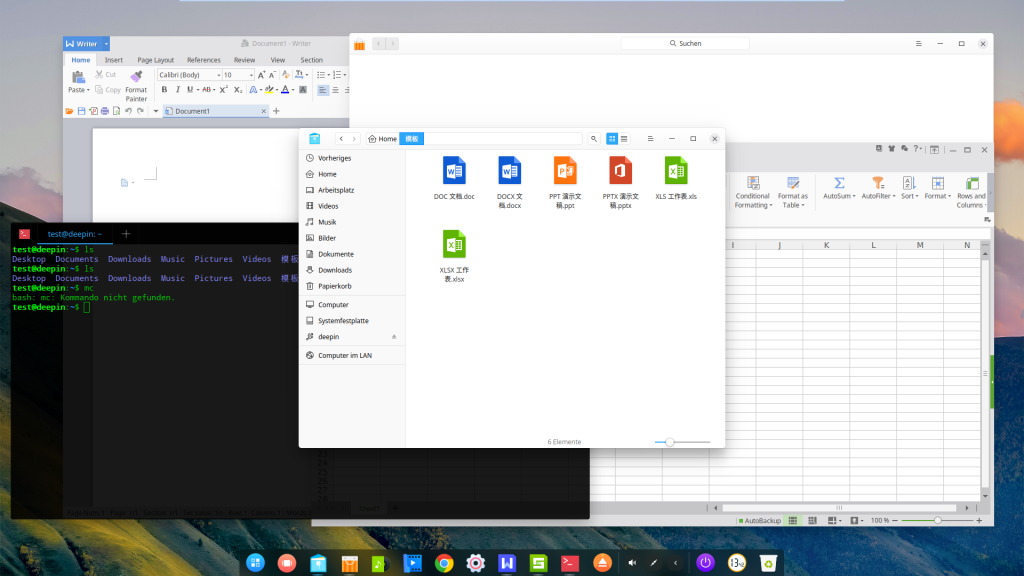Go to Downloads in file manager sidebar

[x=335, y=270]
